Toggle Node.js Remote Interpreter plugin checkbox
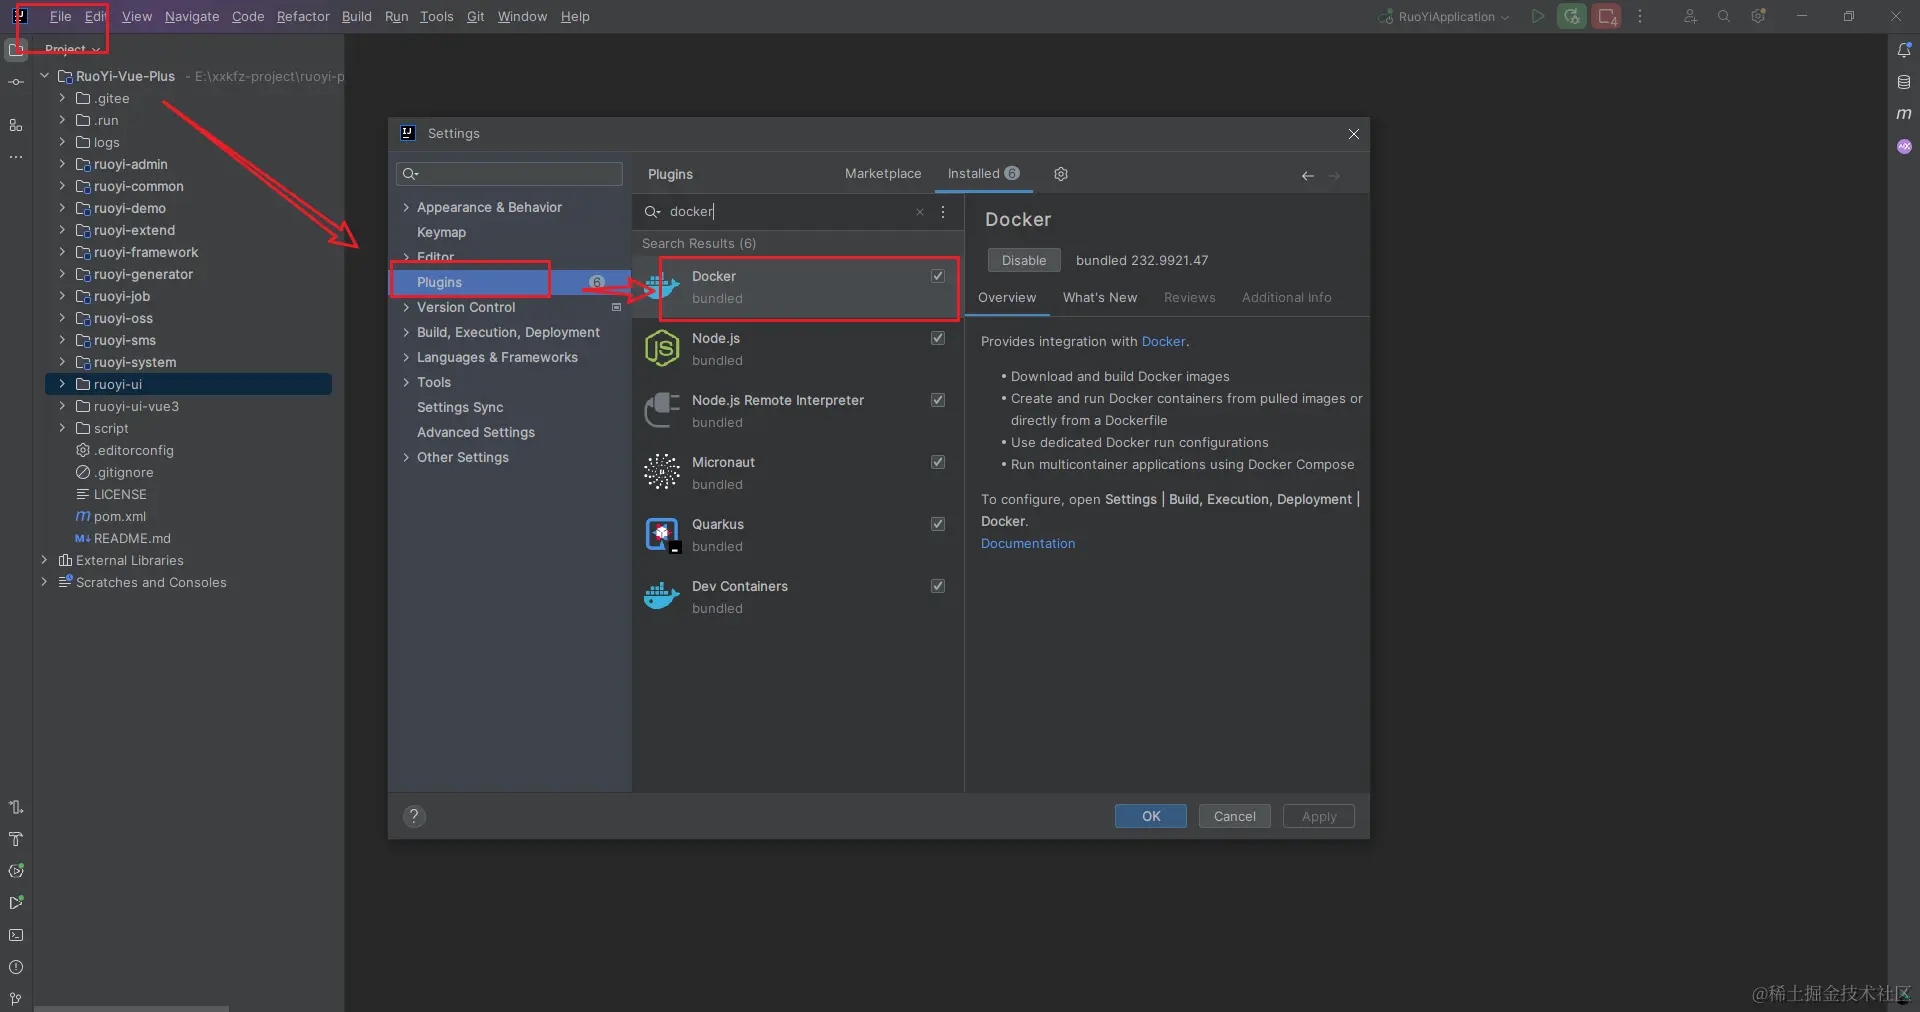Image resolution: width=1920 pixels, height=1012 pixels. (938, 400)
